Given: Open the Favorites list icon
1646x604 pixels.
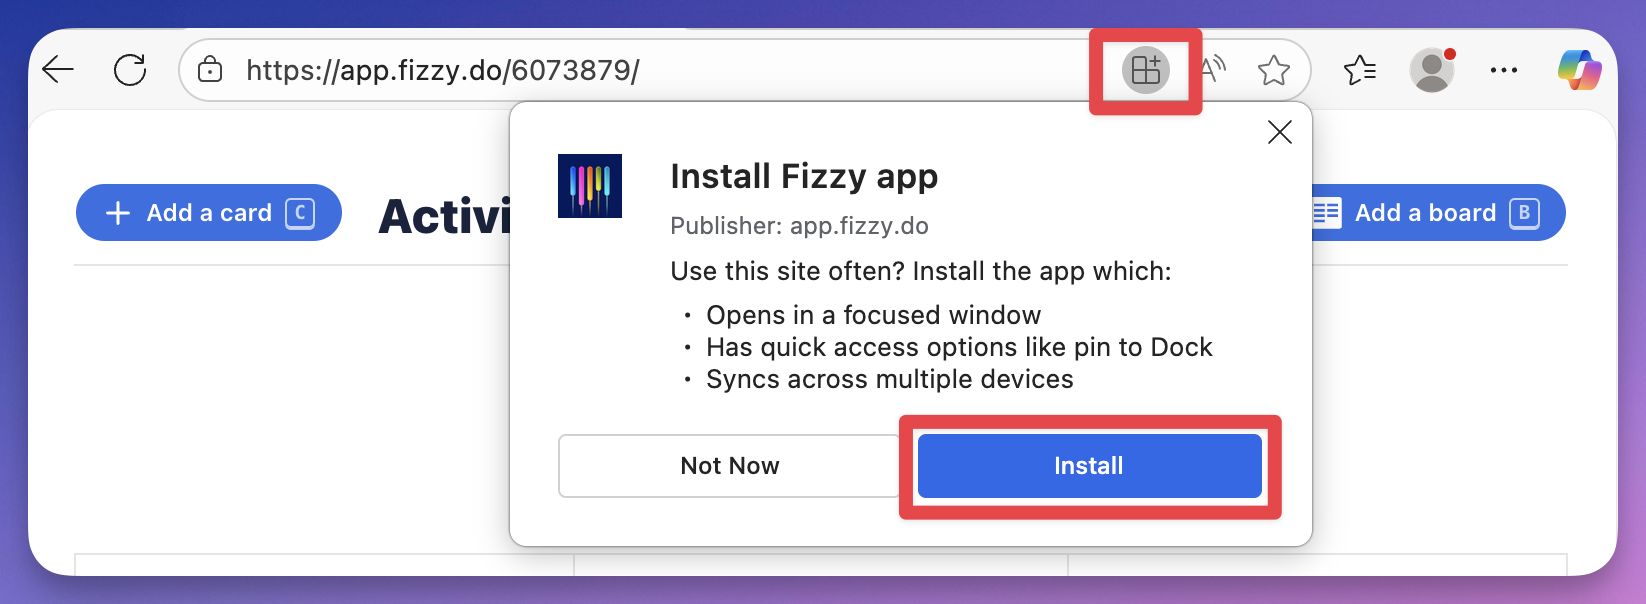Looking at the screenshot, I should pos(1360,70).
